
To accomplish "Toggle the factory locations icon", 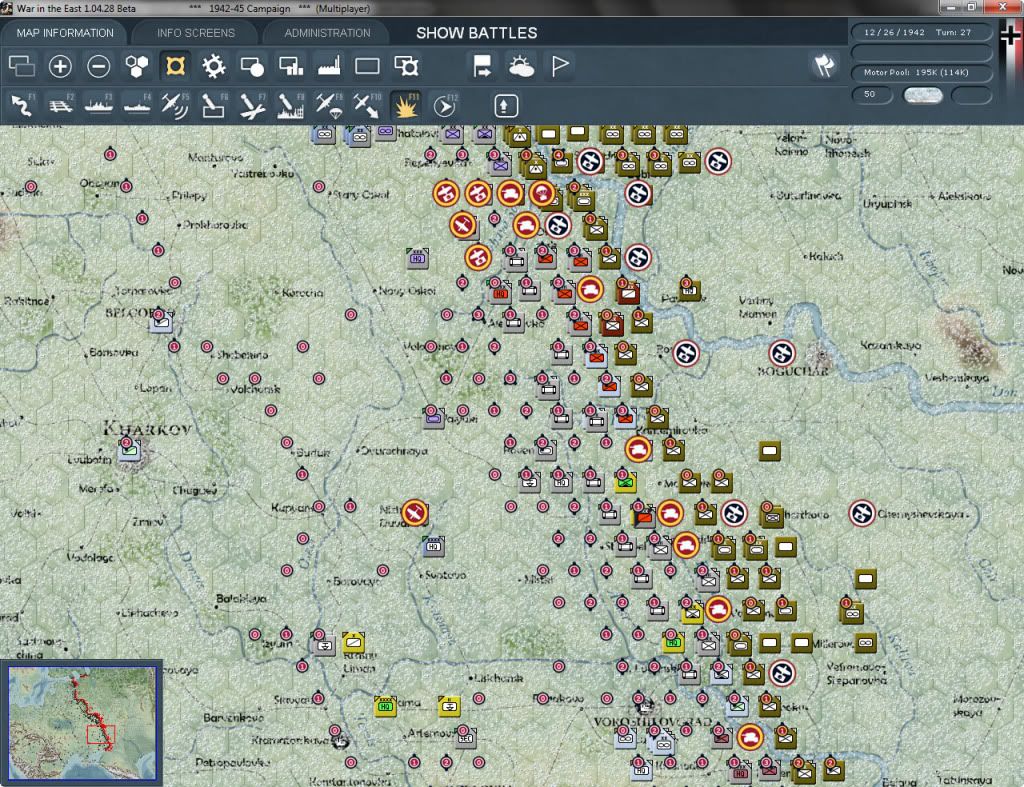I will tap(329, 66).
